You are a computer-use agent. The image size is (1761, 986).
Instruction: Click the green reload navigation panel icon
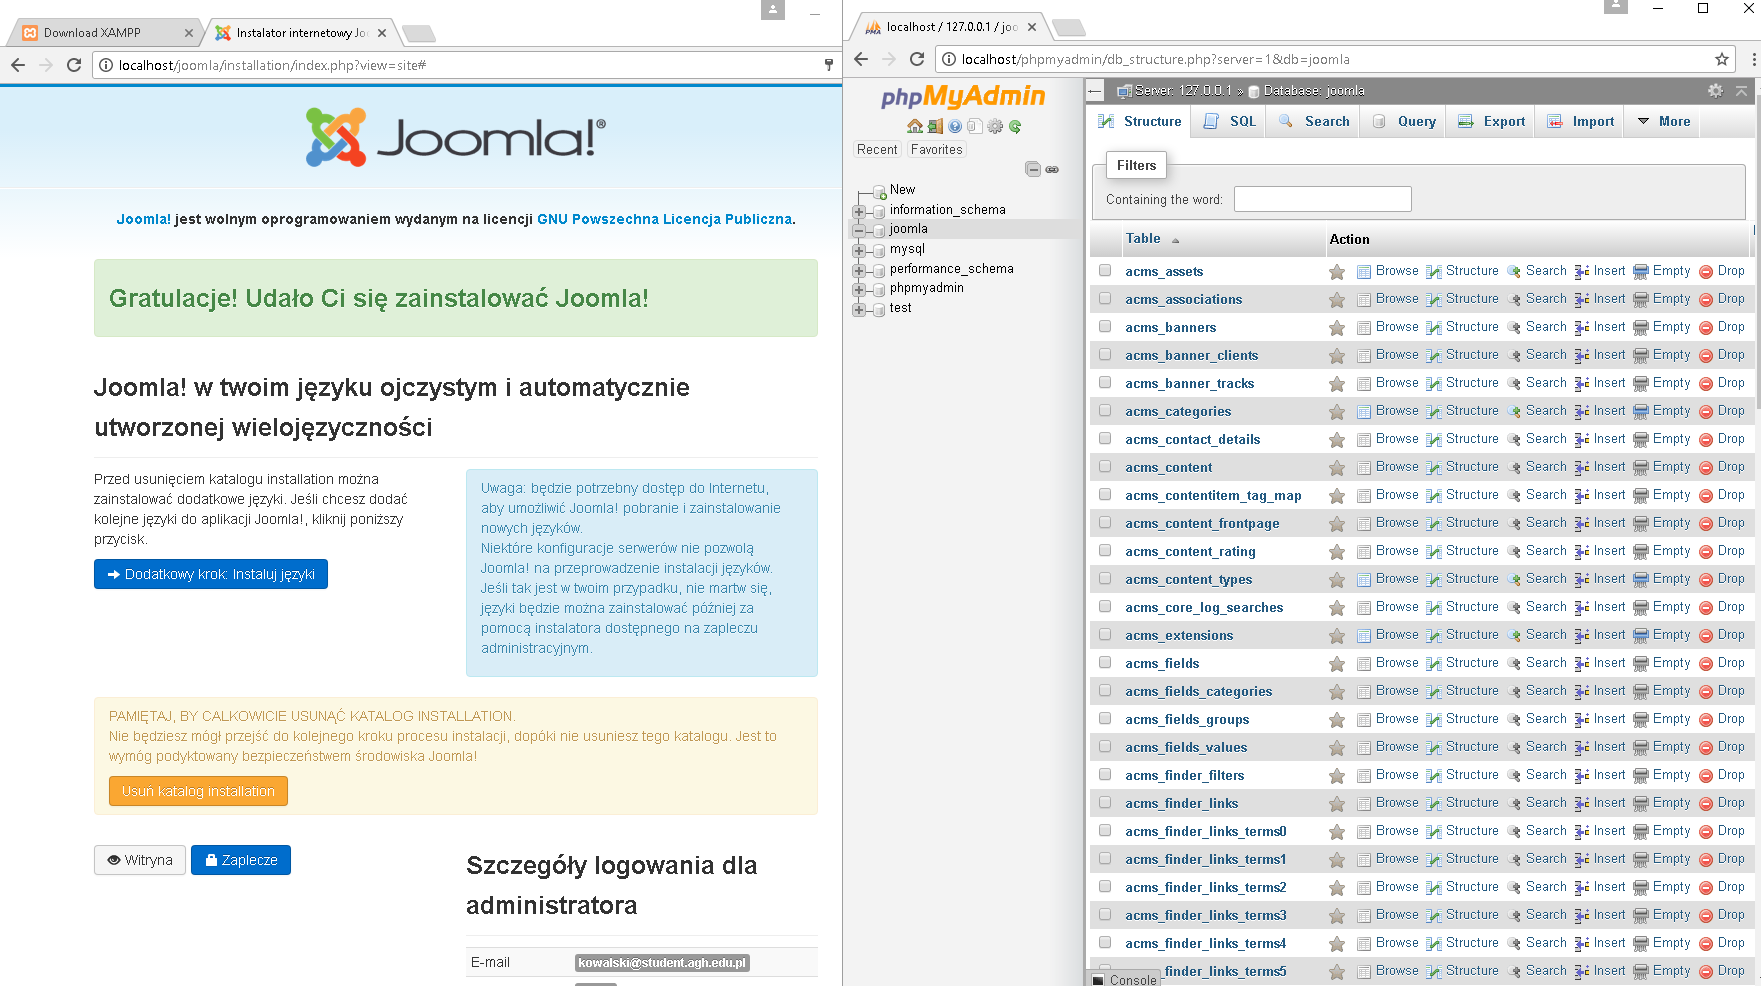tap(1015, 126)
